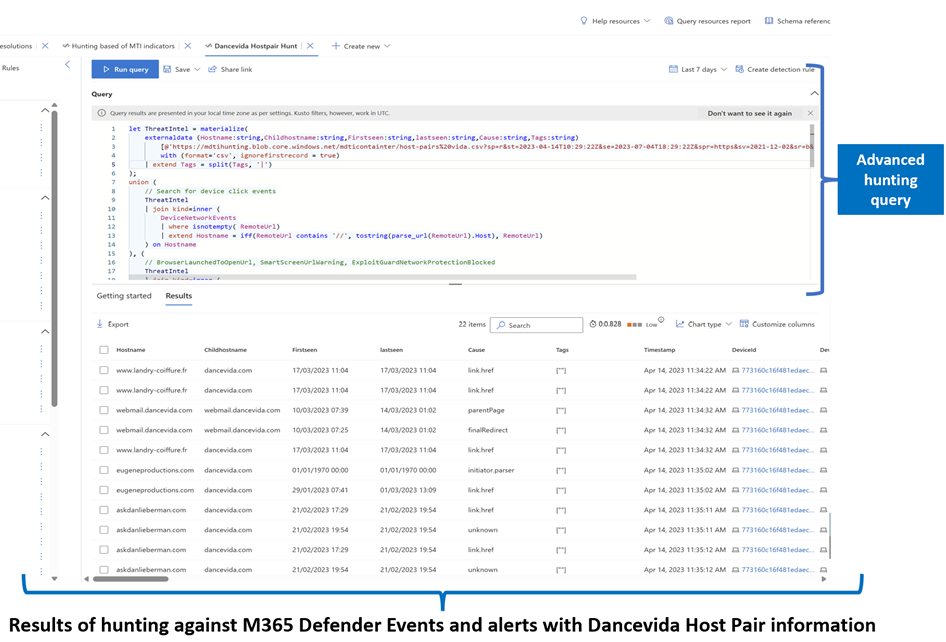Check the askdanlieberman.com 21/02/2023 17:29 first row checkbox
The image size is (946, 642).
tap(104, 510)
